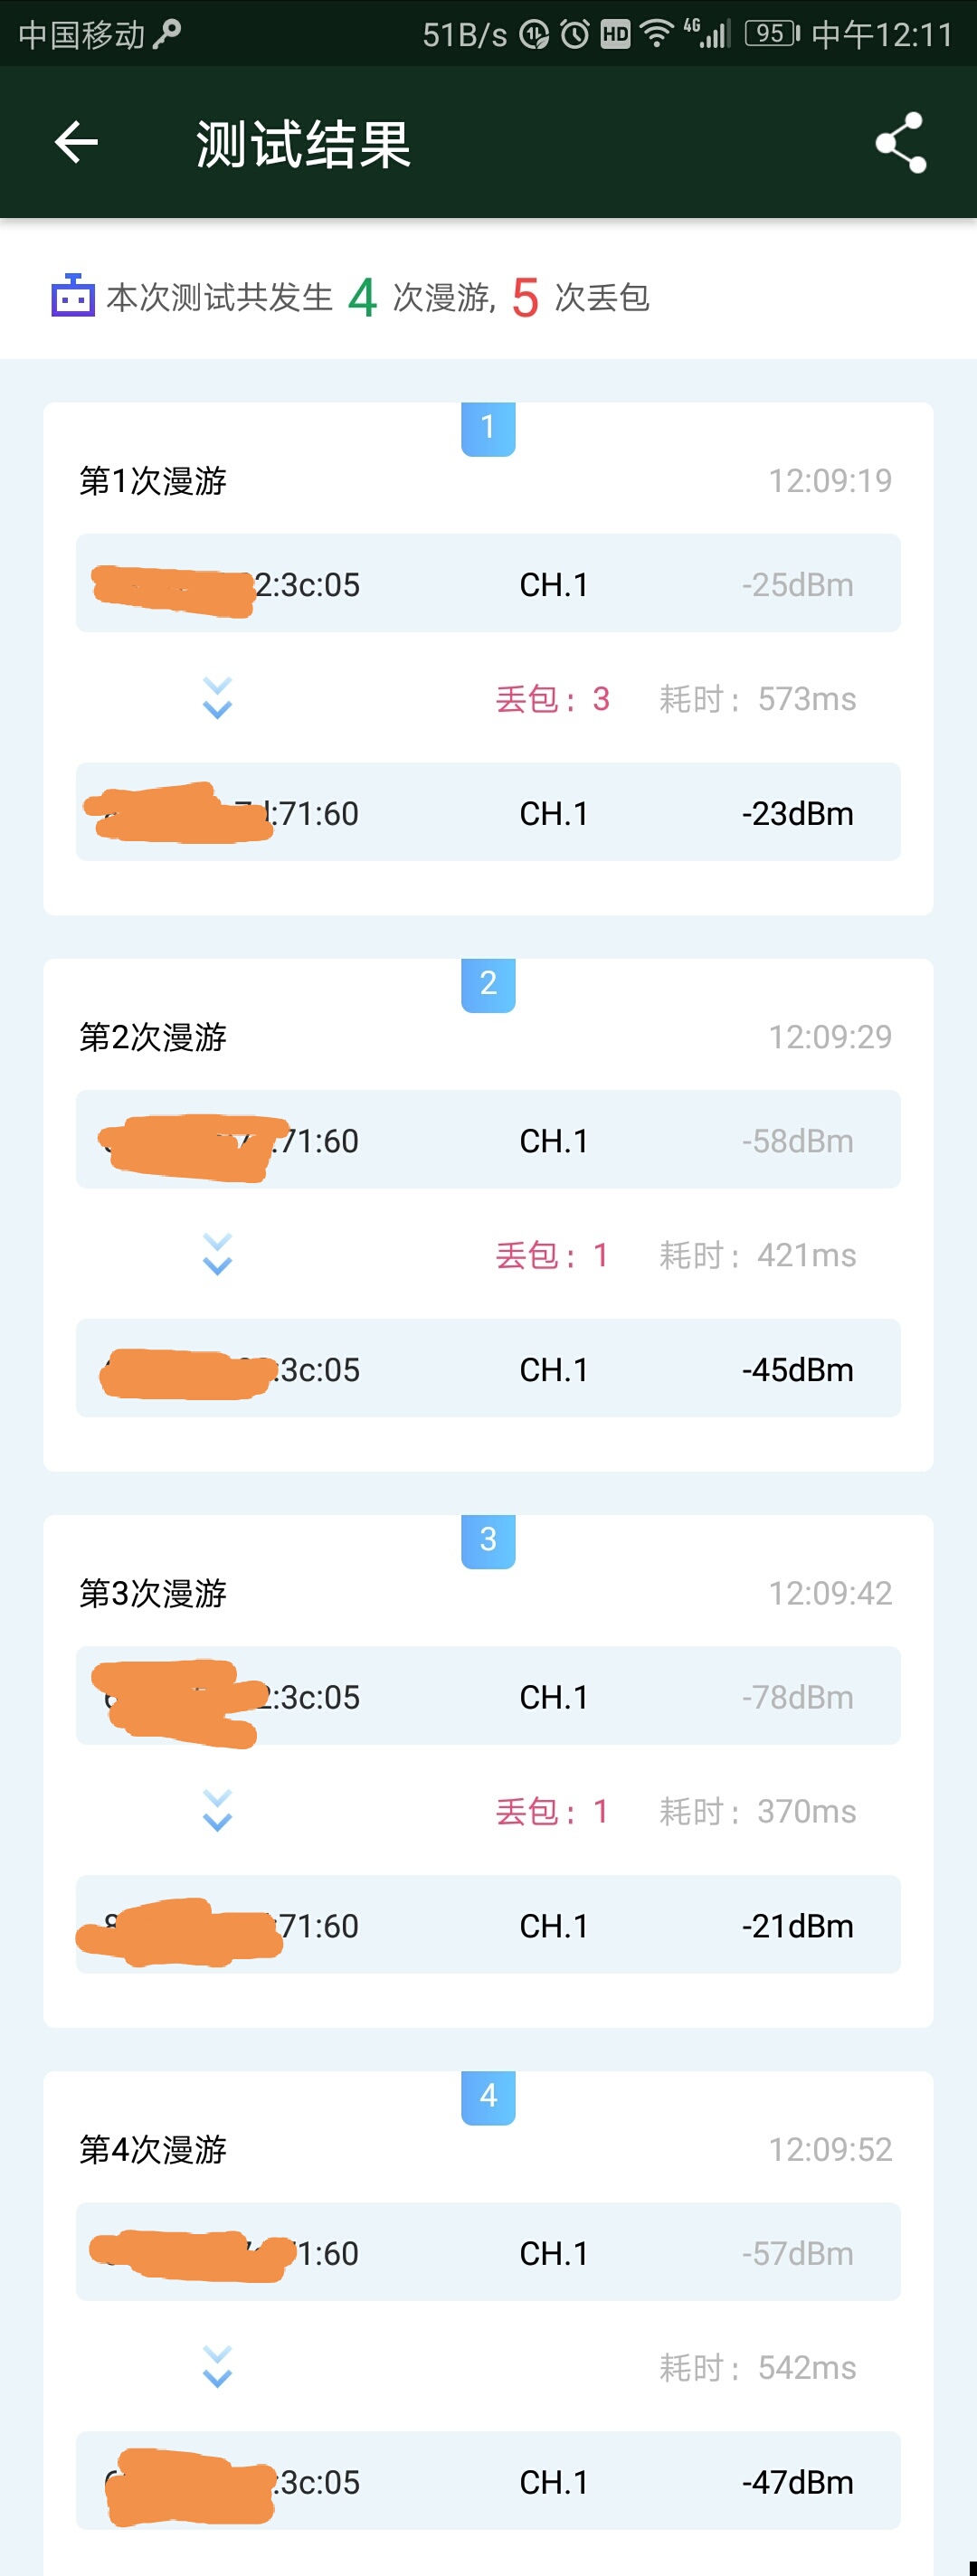Expand the second roaming double chevron
The width and height of the screenshot is (977, 2576).
[217, 1254]
